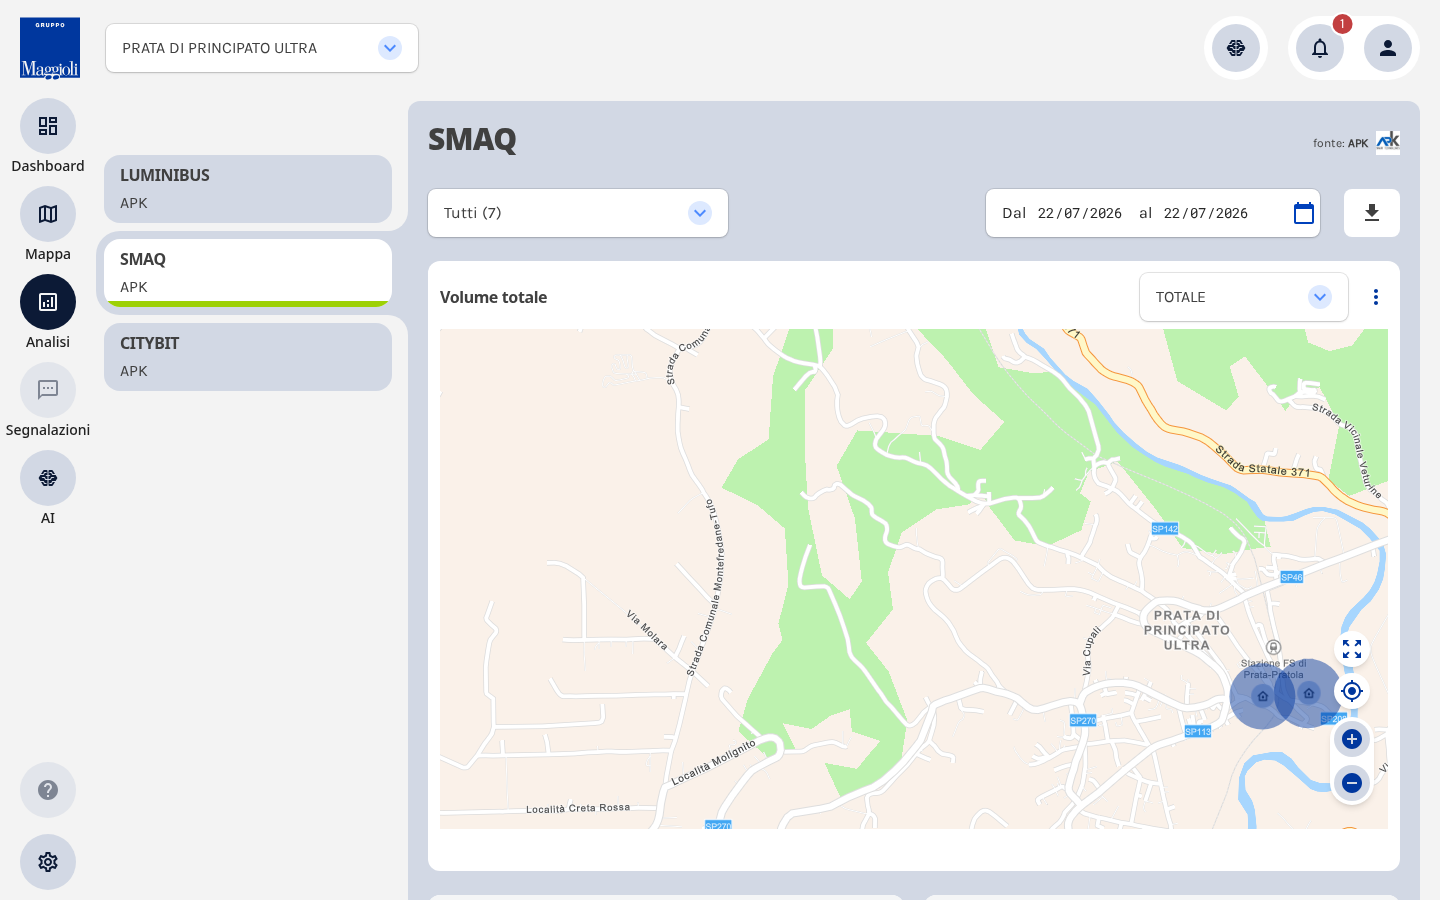1440x900 pixels.
Task: Open the Mappa map icon
Action: [x=48, y=214]
